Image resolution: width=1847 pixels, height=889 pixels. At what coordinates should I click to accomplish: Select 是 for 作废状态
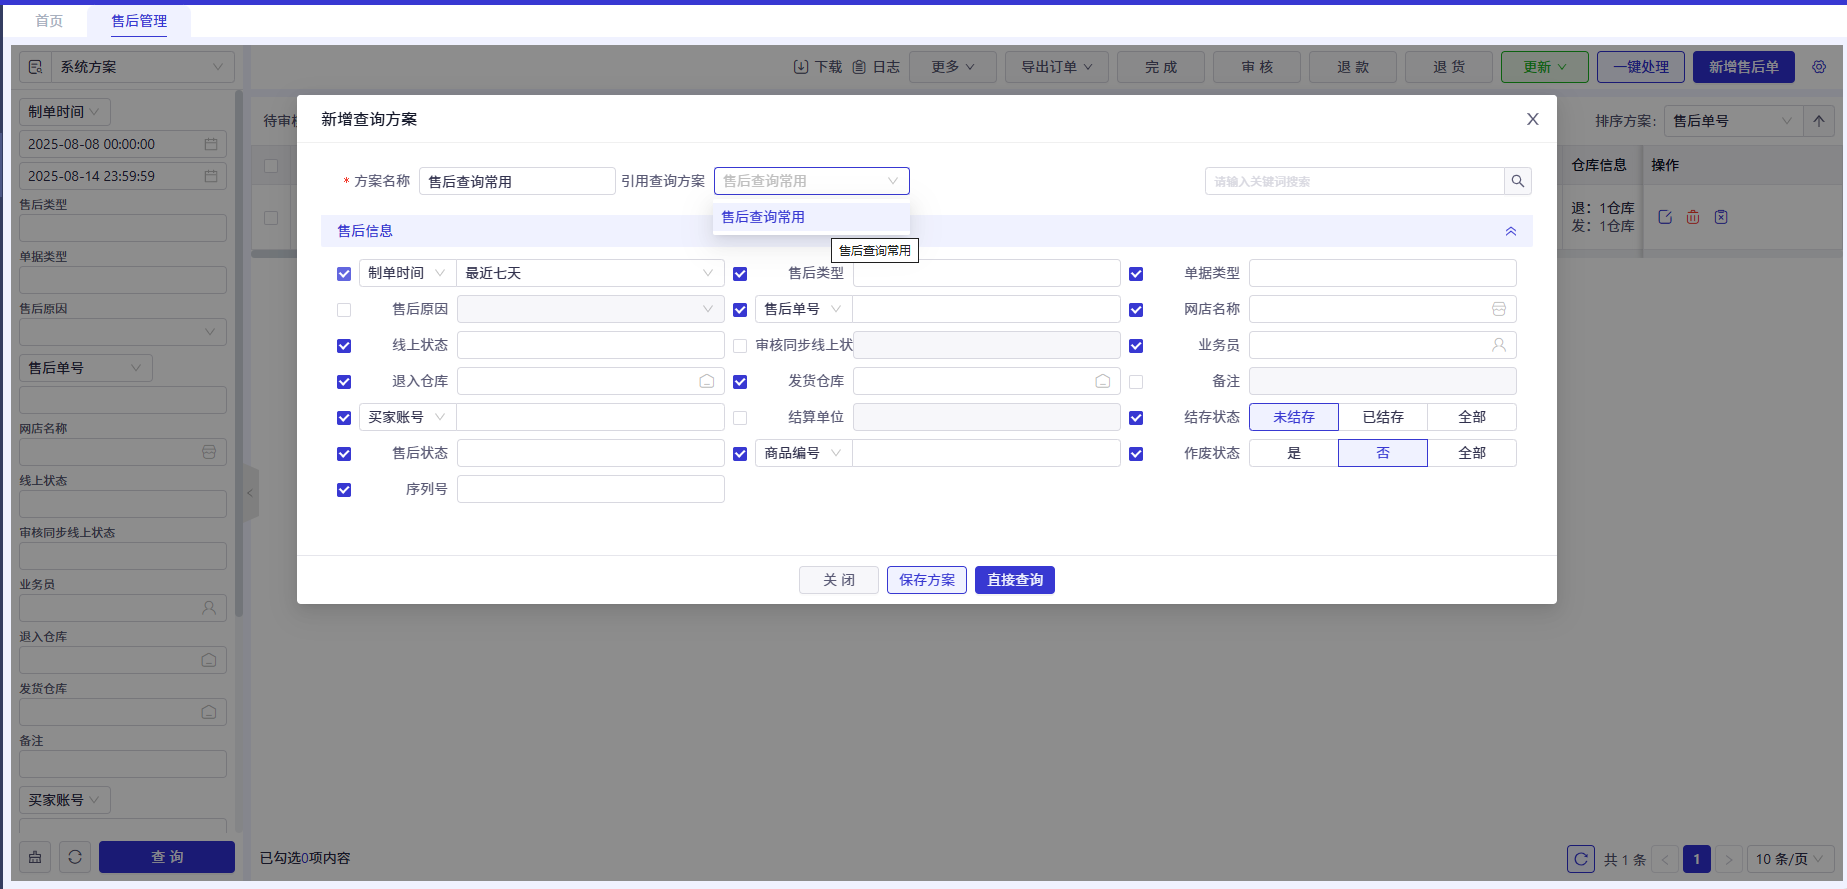click(x=1294, y=453)
